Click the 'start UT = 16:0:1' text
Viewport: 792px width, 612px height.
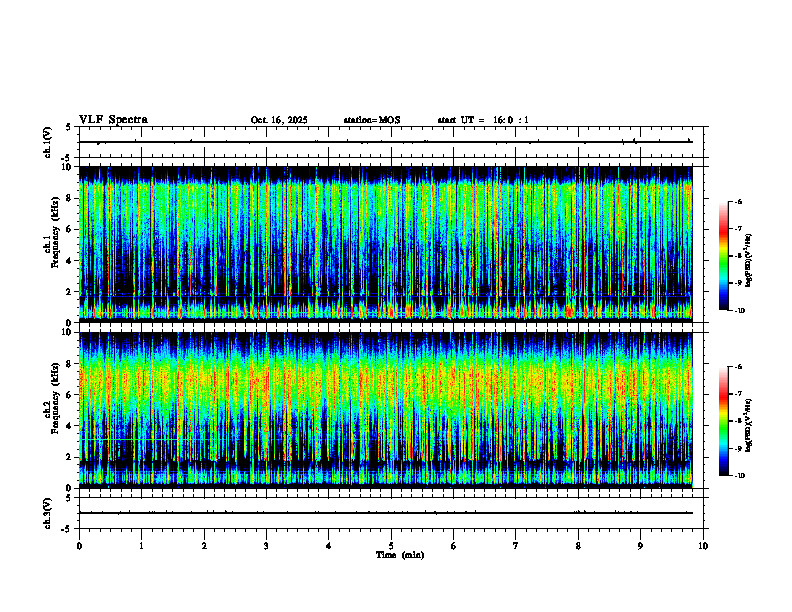tap(483, 120)
